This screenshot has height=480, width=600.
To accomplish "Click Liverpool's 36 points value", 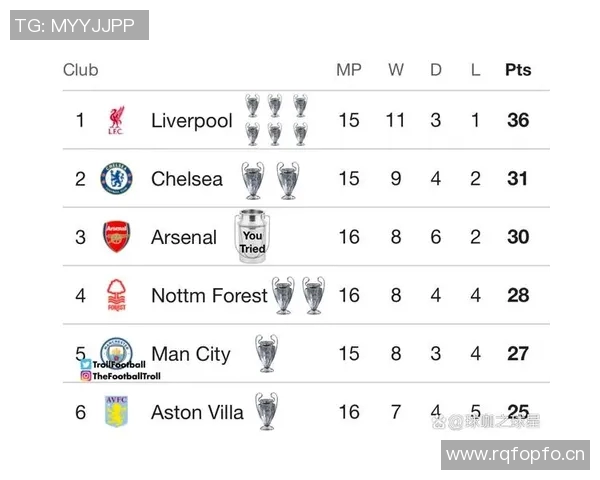I will [x=518, y=121].
